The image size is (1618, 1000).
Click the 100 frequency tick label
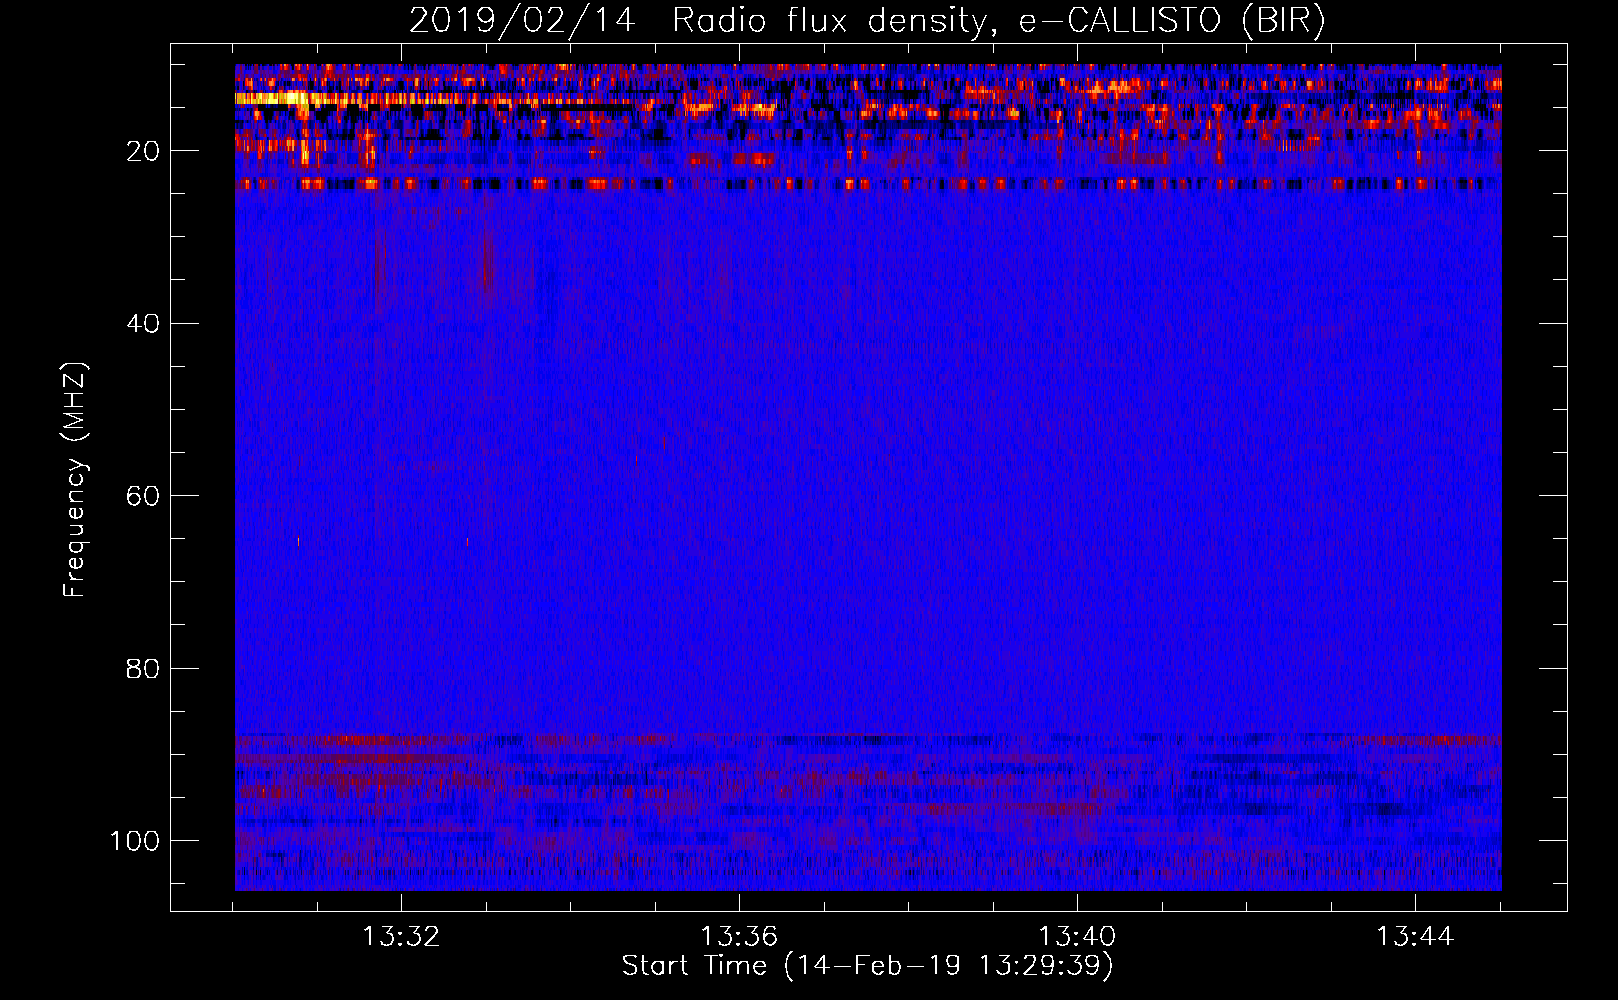[135, 841]
